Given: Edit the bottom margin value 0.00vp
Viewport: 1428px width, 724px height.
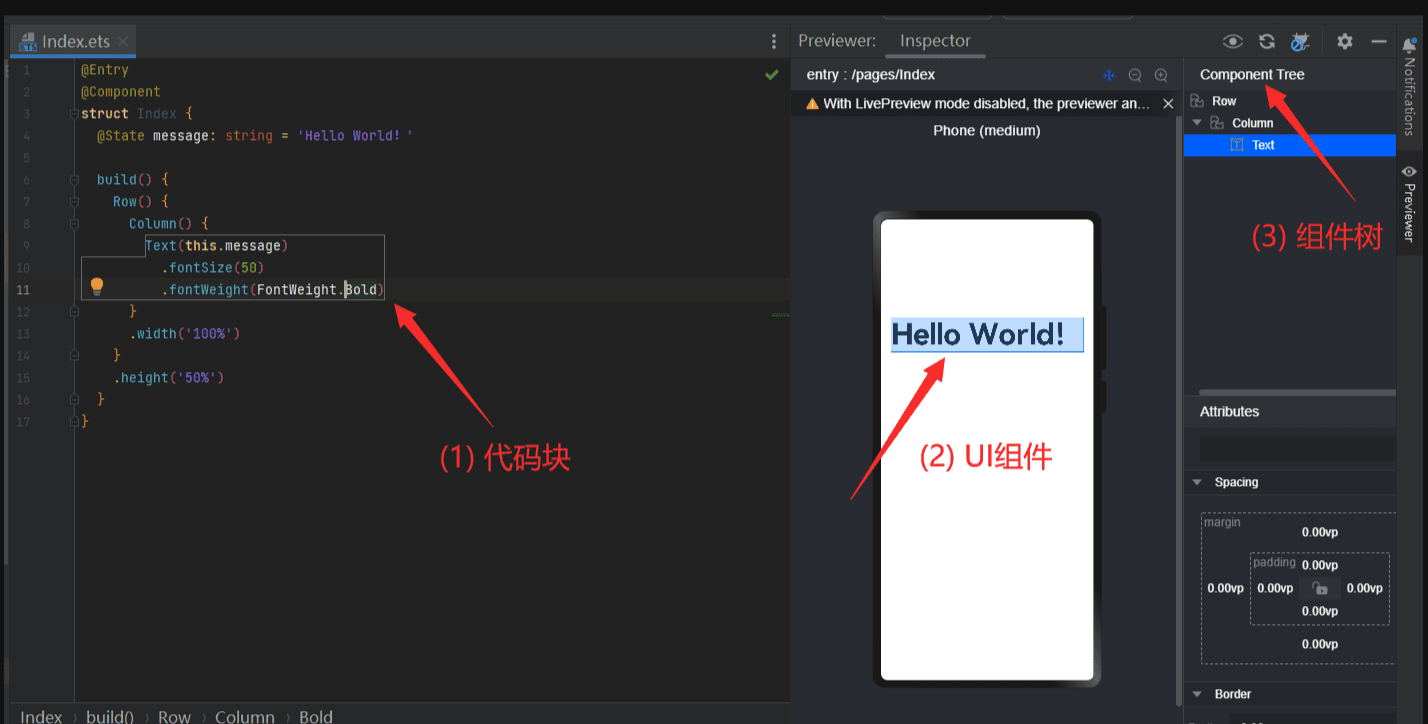Looking at the screenshot, I should pos(1320,644).
